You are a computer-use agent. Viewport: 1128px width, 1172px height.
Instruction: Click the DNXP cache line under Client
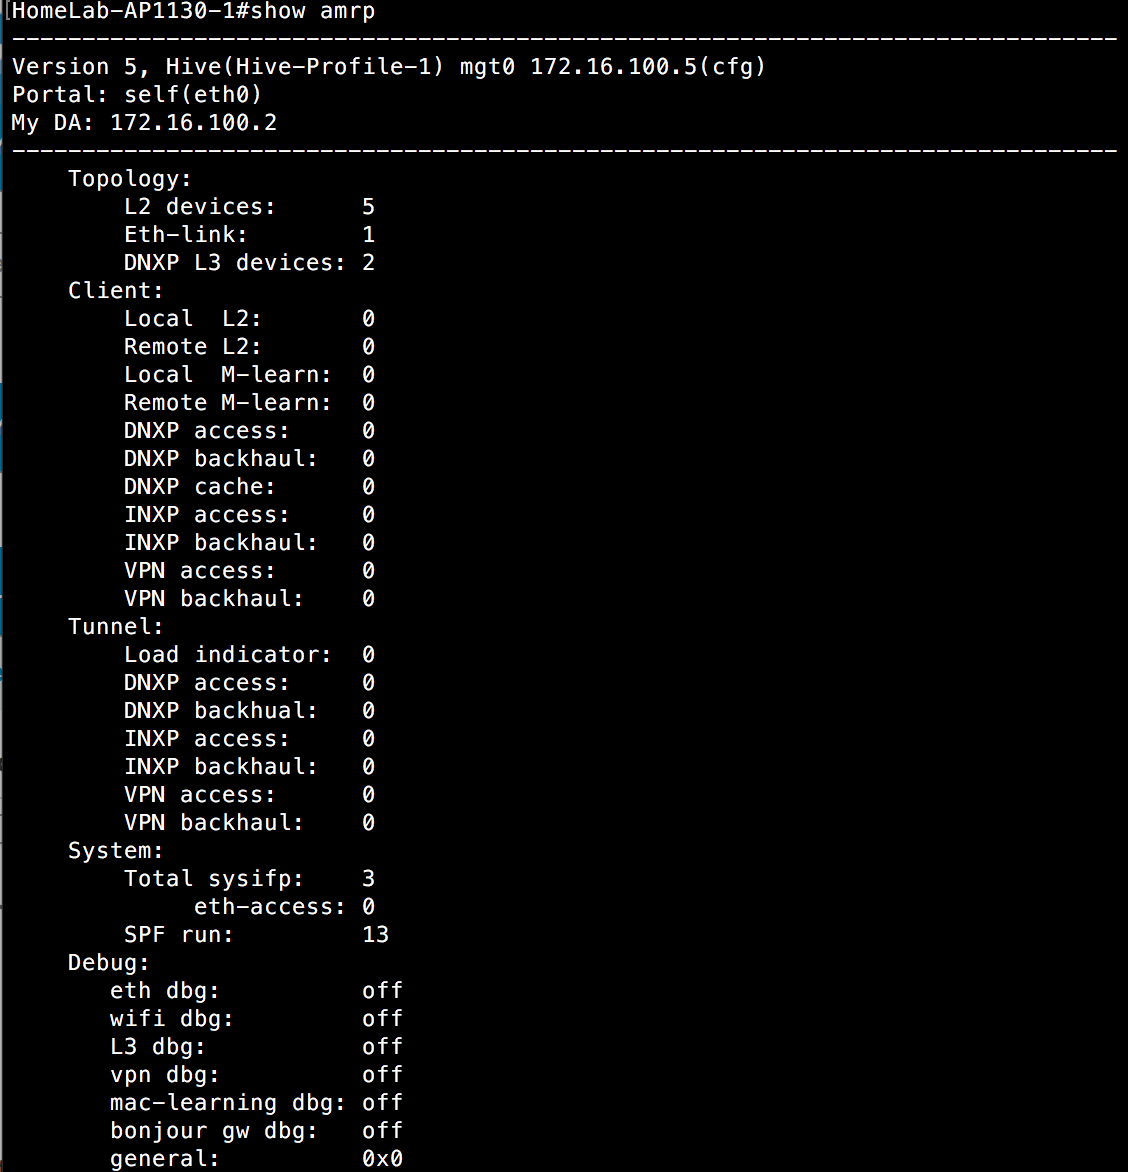click(x=250, y=487)
